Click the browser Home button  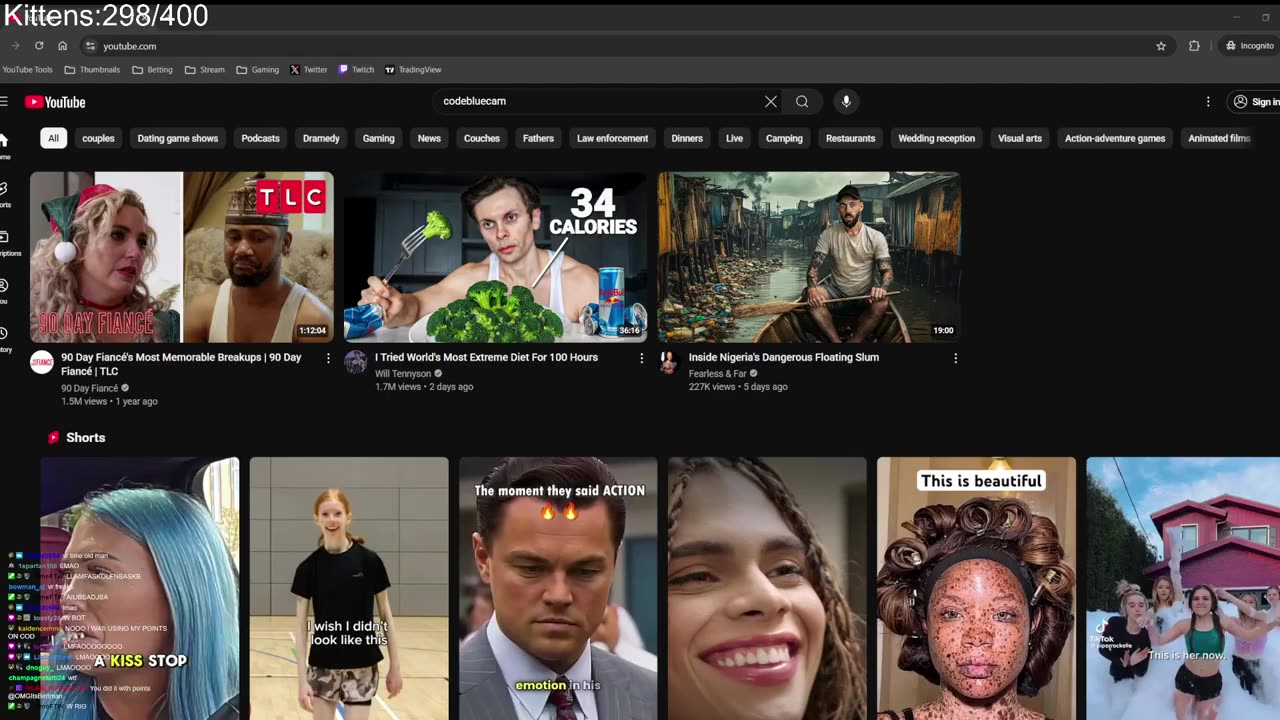click(x=62, y=46)
